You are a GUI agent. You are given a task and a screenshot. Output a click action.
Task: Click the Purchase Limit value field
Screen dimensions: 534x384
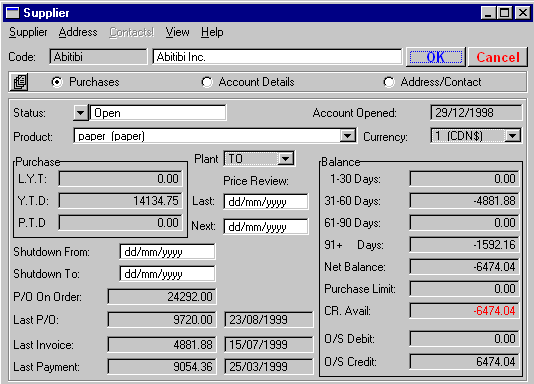pos(464,289)
